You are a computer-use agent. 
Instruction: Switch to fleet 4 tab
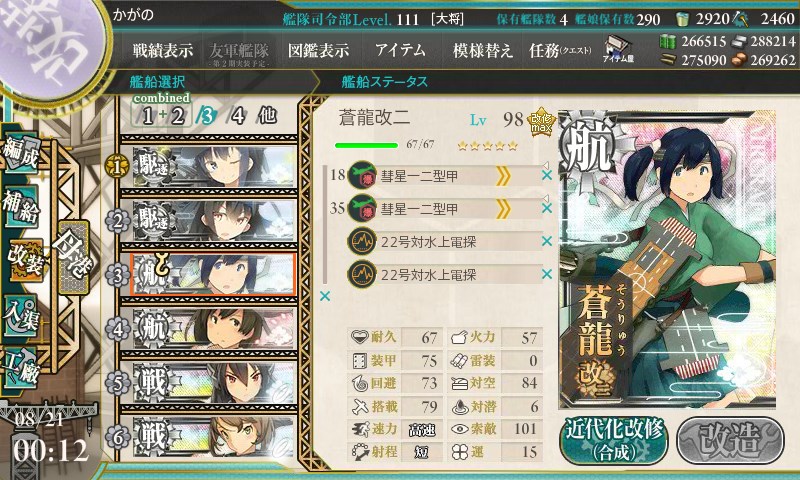coord(238,116)
